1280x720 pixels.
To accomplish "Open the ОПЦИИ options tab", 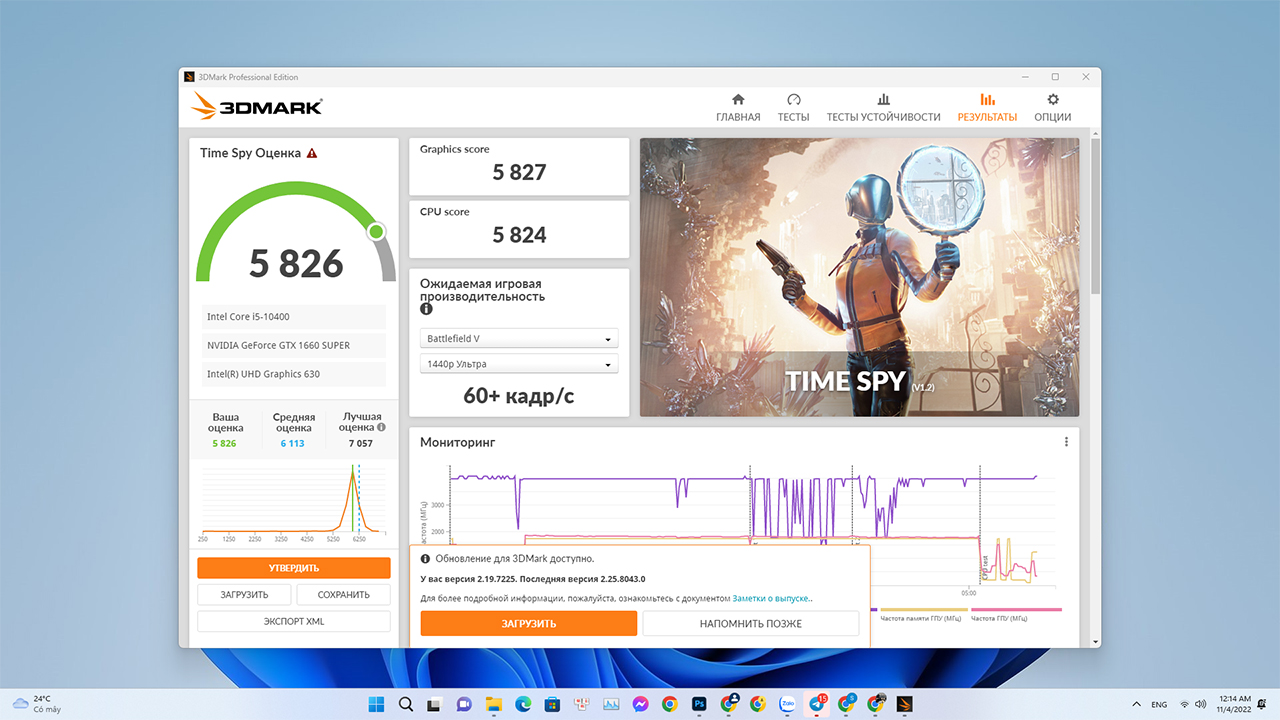I will (1052, 108).
